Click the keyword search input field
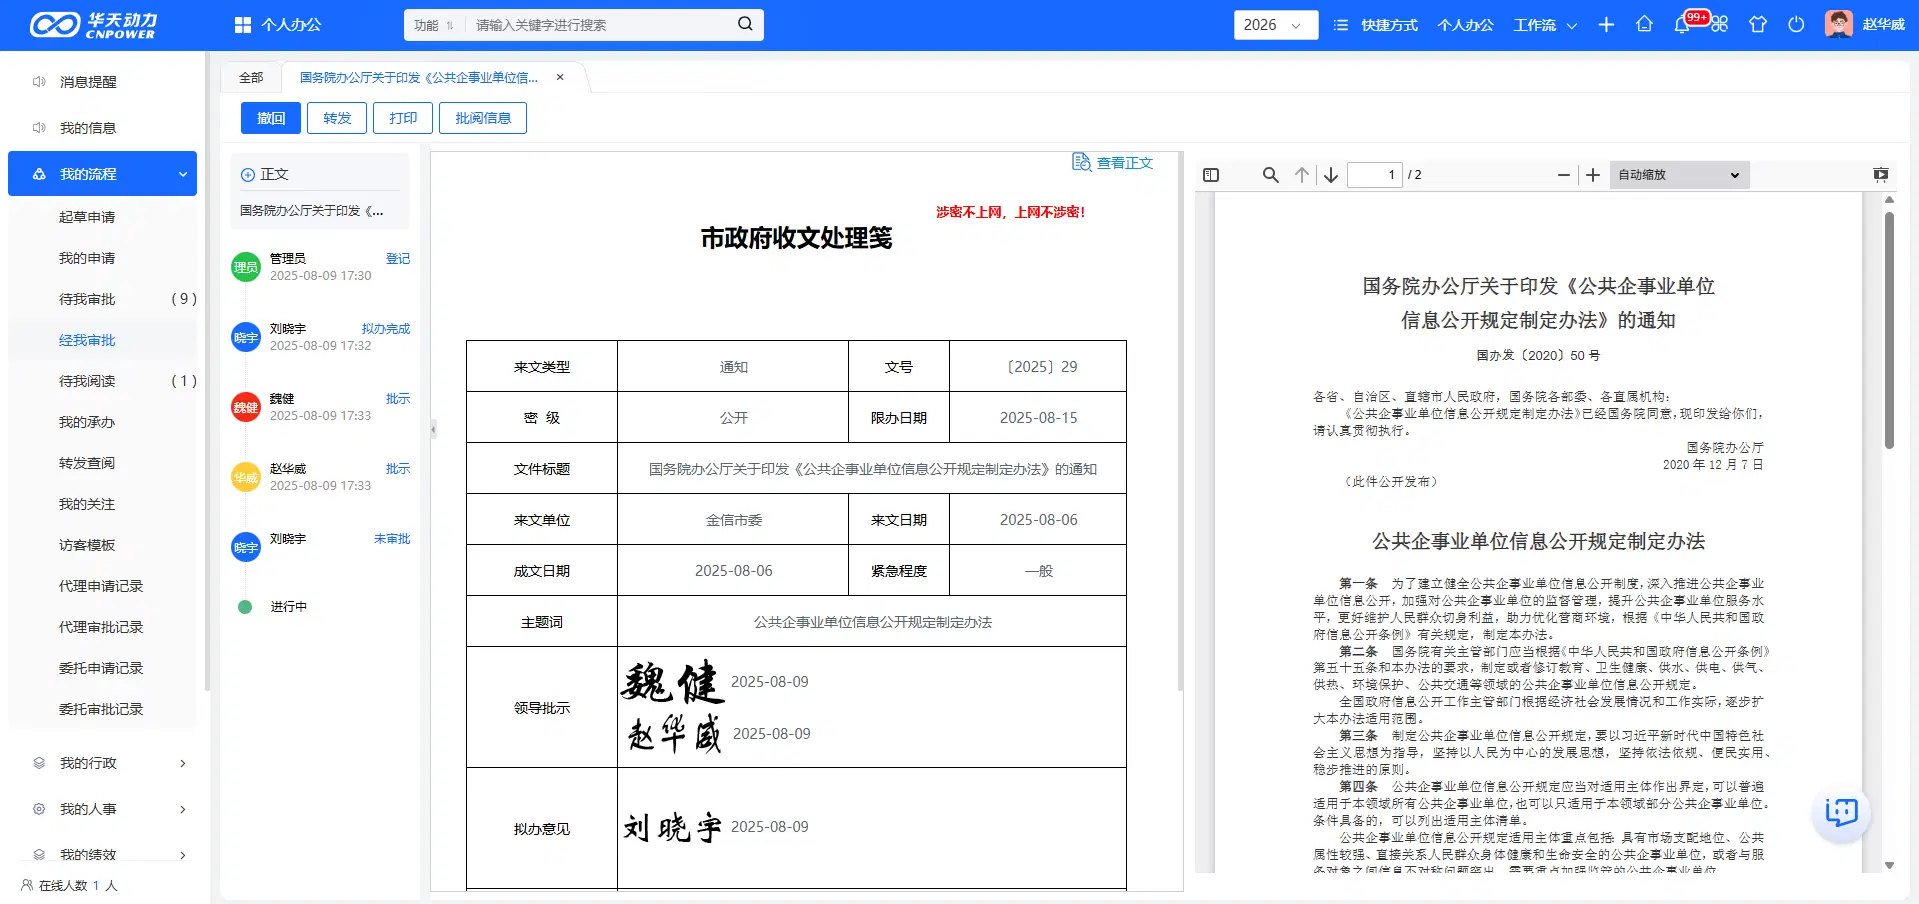 pos(600,25)
